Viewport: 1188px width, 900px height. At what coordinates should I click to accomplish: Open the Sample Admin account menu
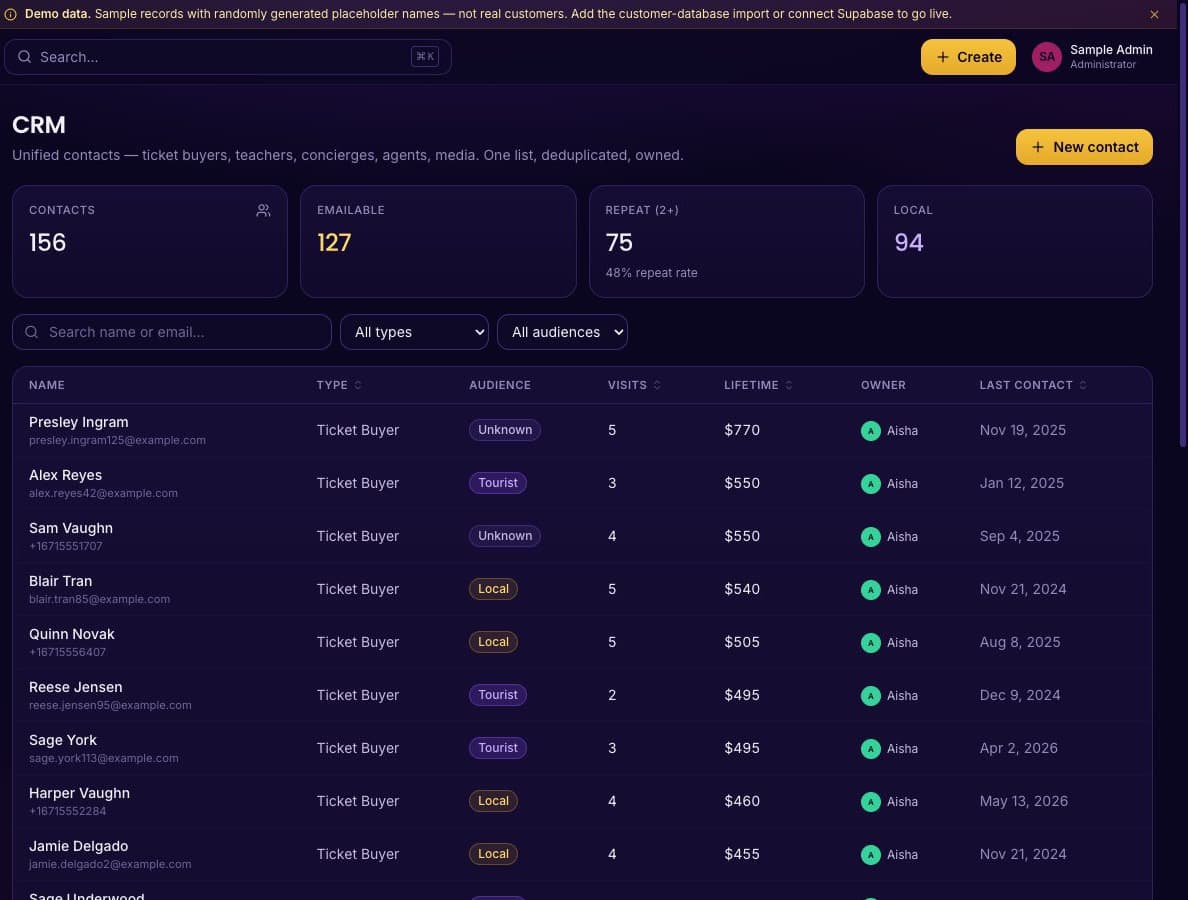pyautogui.click(x=1092, y=57)
